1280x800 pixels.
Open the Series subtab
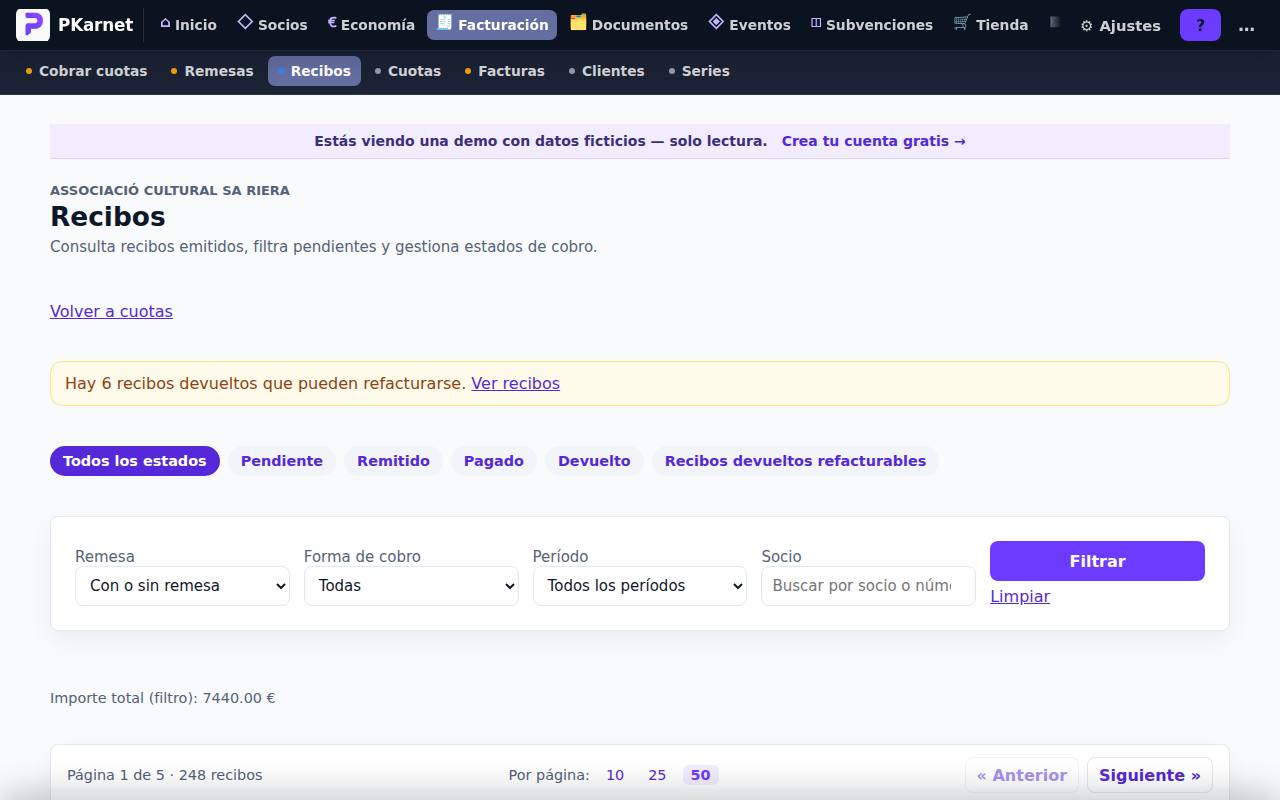tap(699, 71)
